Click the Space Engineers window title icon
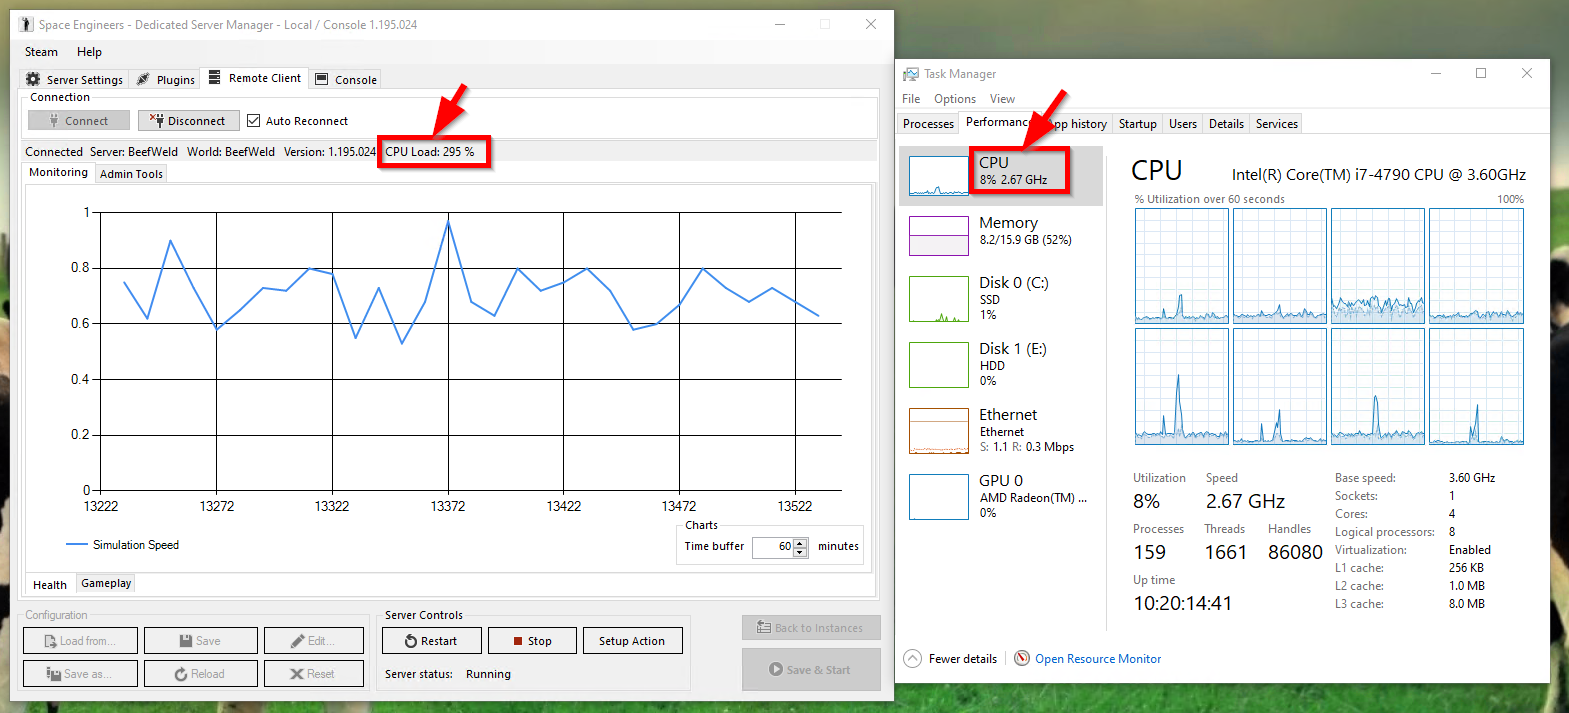 (26, 24)
